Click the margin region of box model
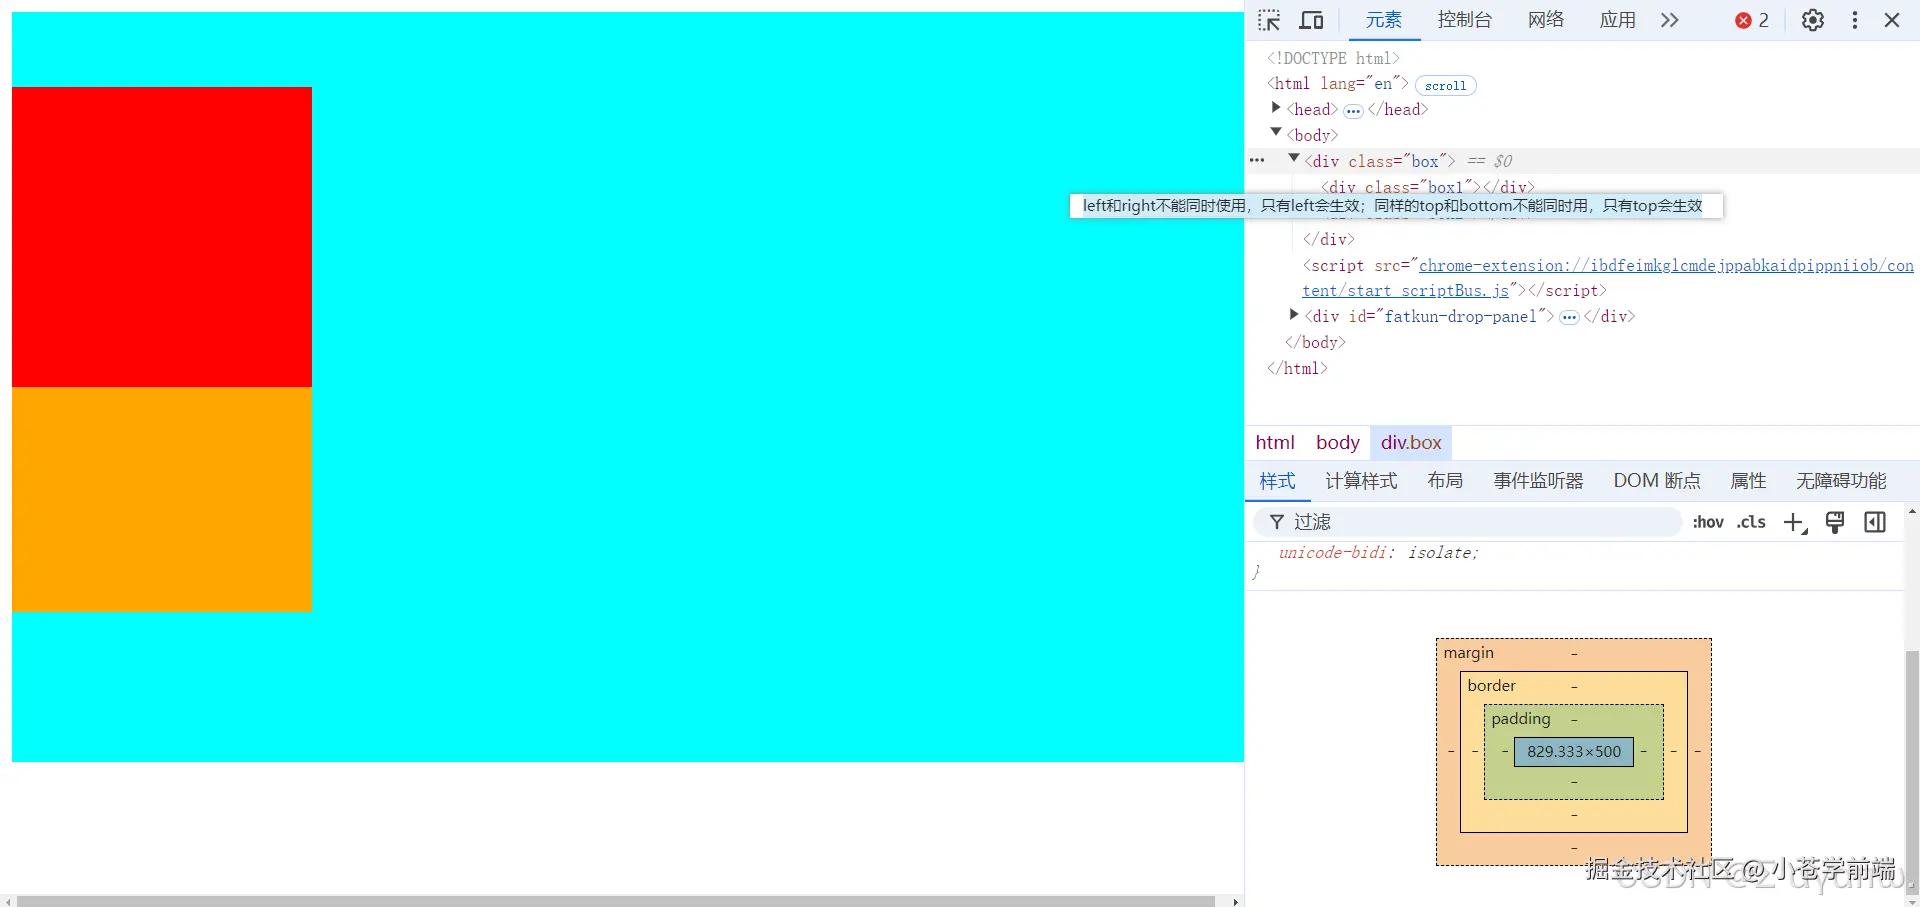1920x907 pixels. point(1573,654)
